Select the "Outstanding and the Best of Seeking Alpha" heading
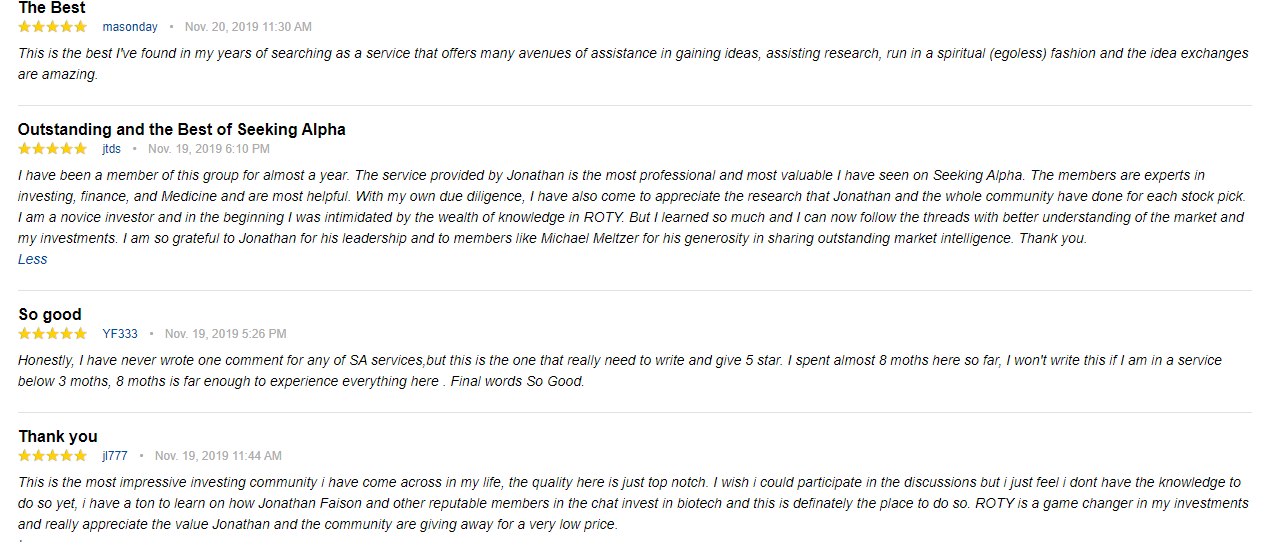 click(x=182, y=130)
